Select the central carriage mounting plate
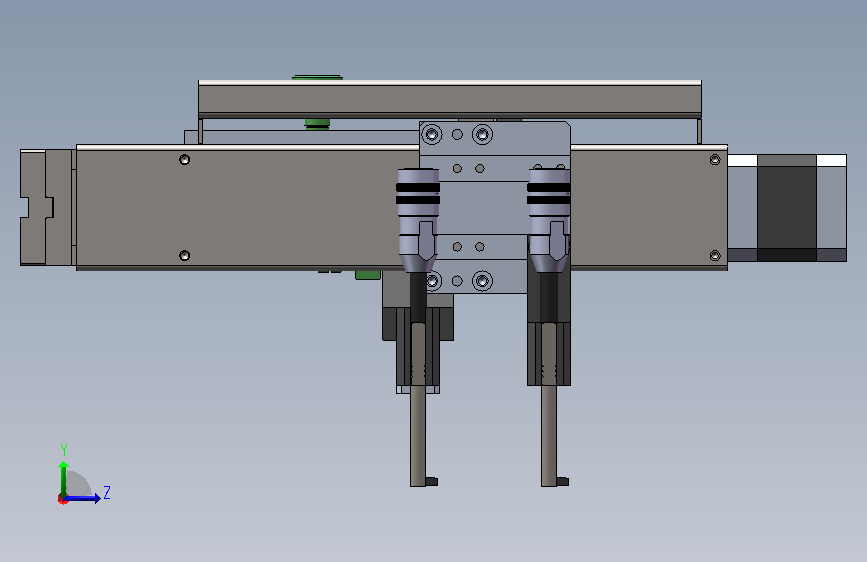This screenshot has width=867, height=562. 495,207
